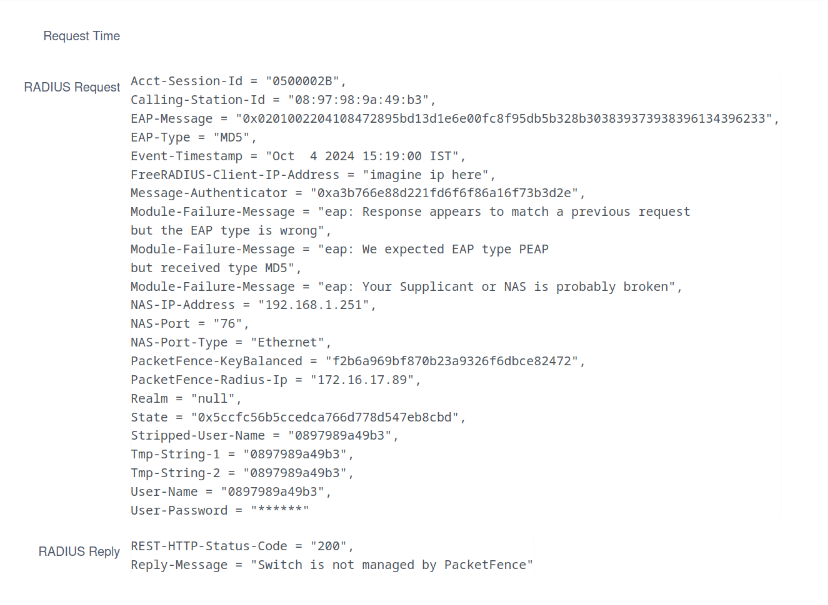Click the PacketFence-Radius-Ip 172.16.17.89 line
Viewport: 828px width, 605px height.
(275, 380)
